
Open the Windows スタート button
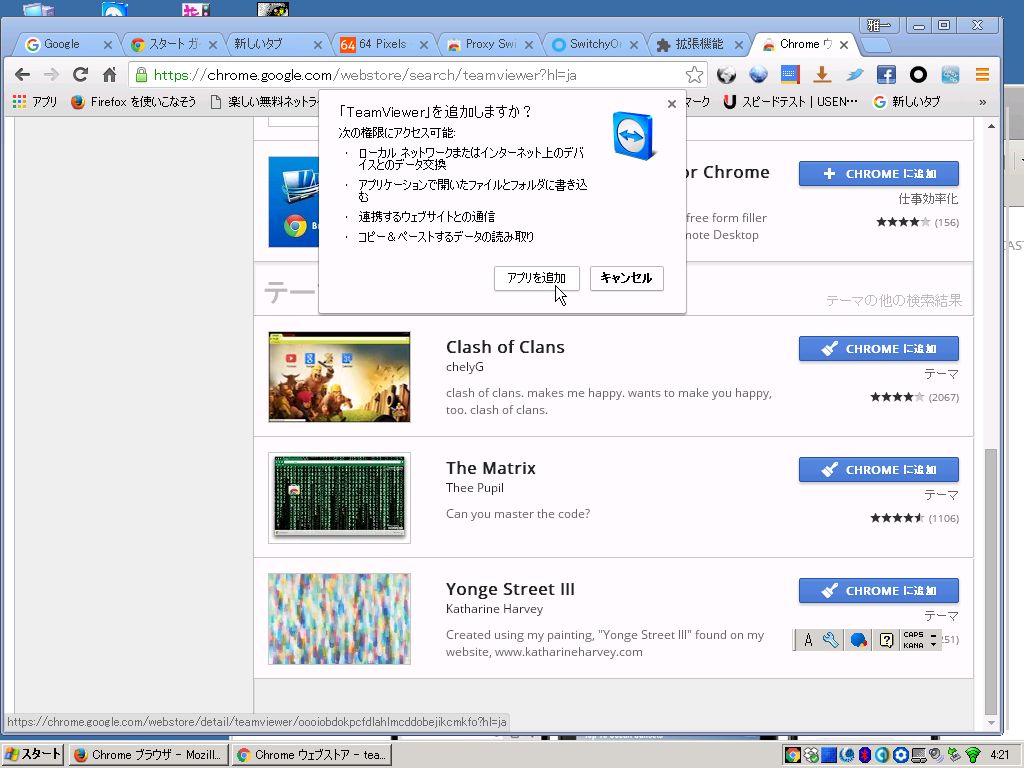point(33,754)
